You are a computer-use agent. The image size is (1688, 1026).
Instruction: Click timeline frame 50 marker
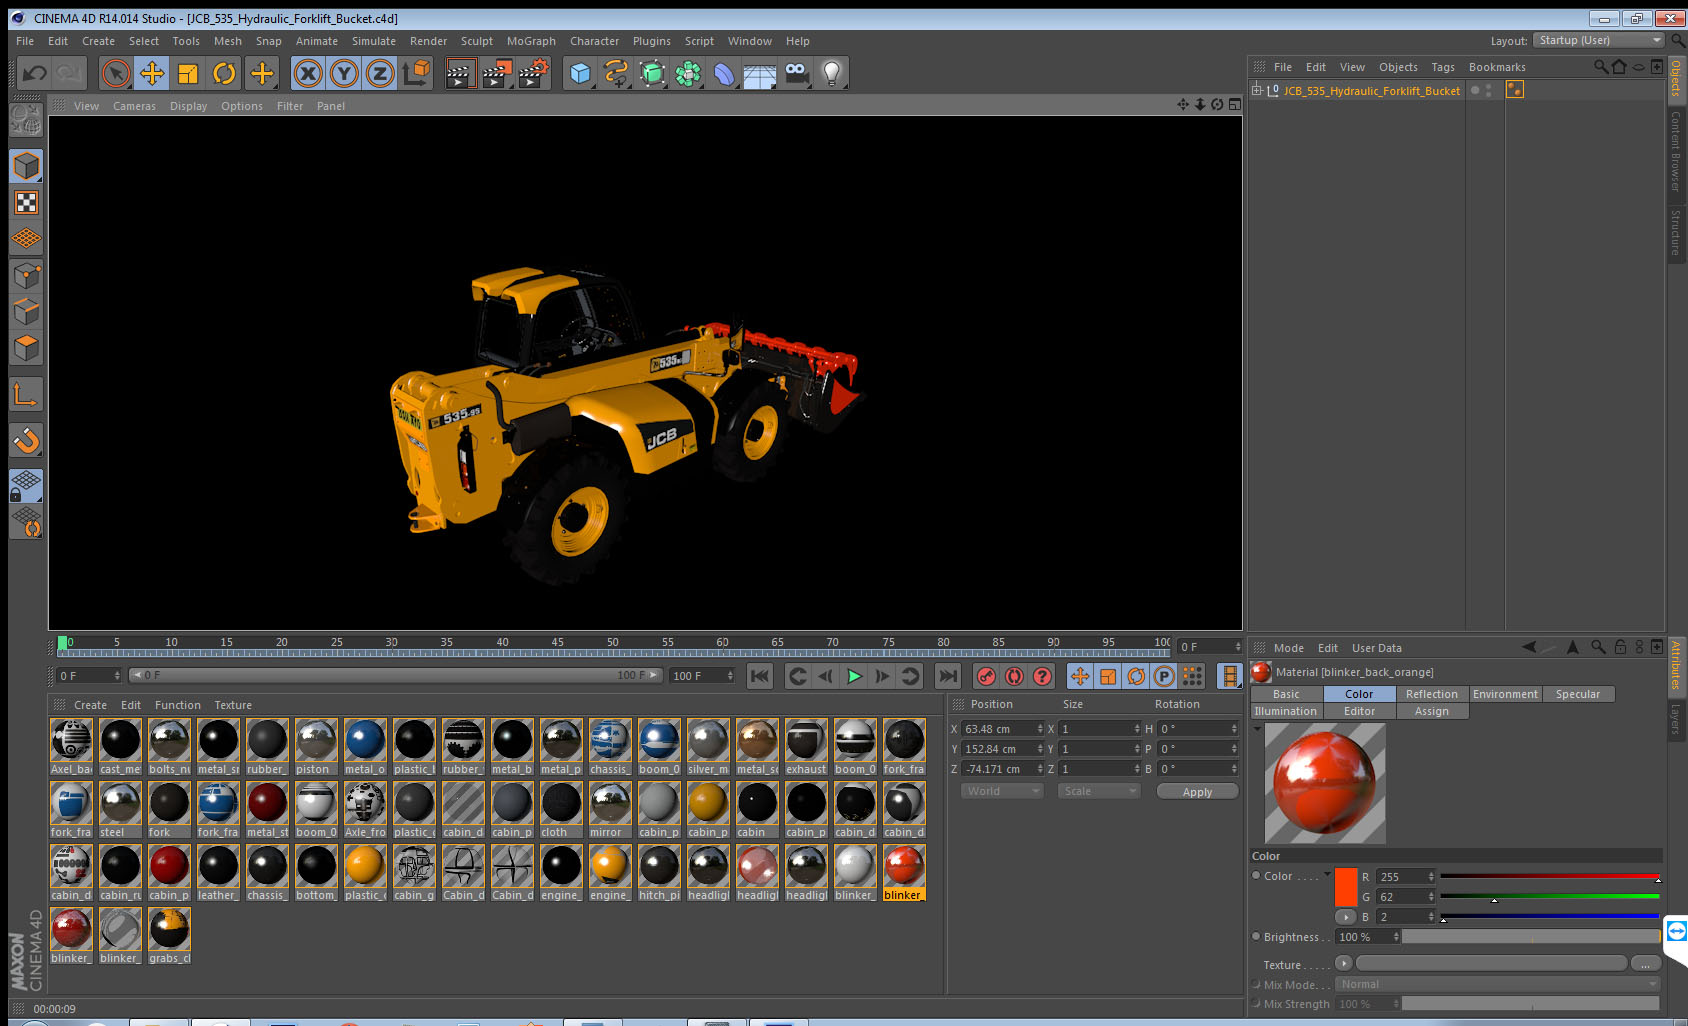pos(612,642)
